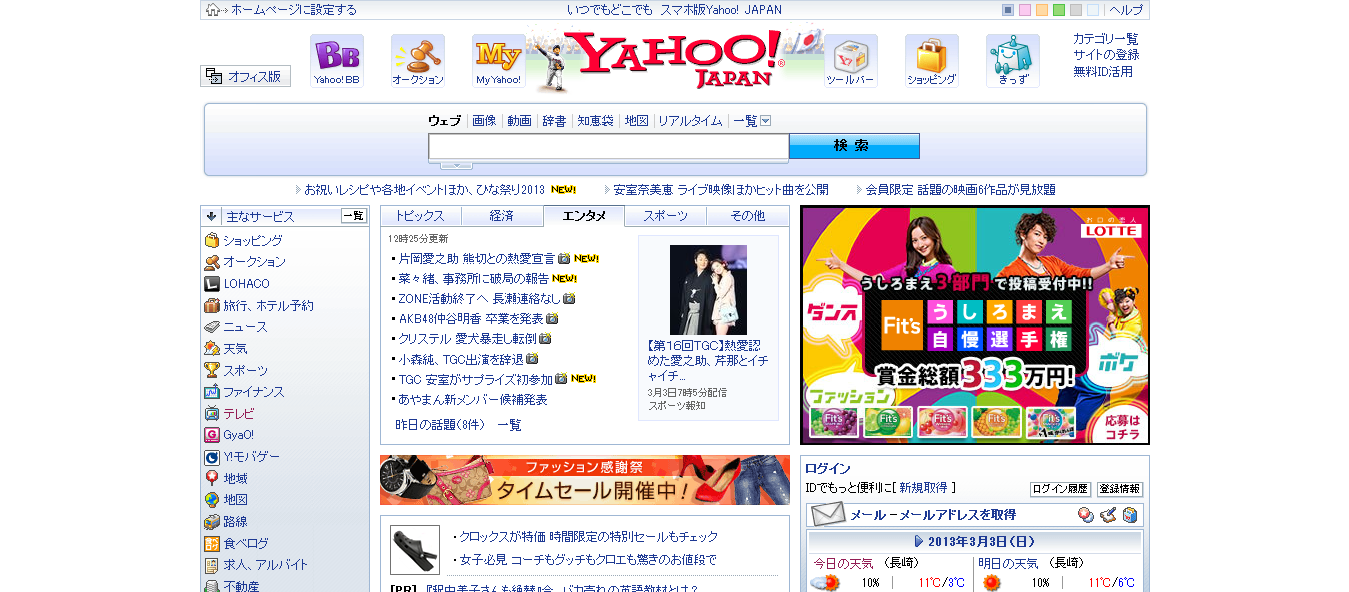Click the train icon for 路線

(x=212, y=522)
